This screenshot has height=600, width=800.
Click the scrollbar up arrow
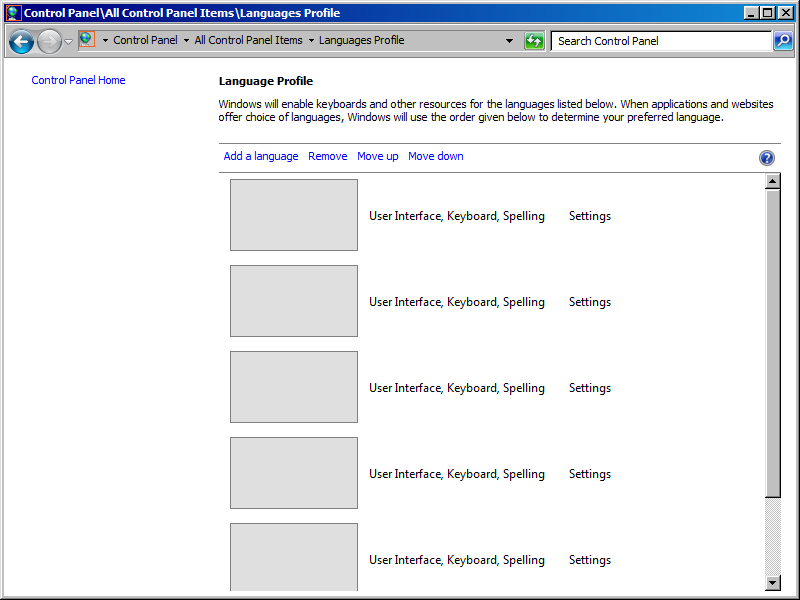(x=772, y=181)
